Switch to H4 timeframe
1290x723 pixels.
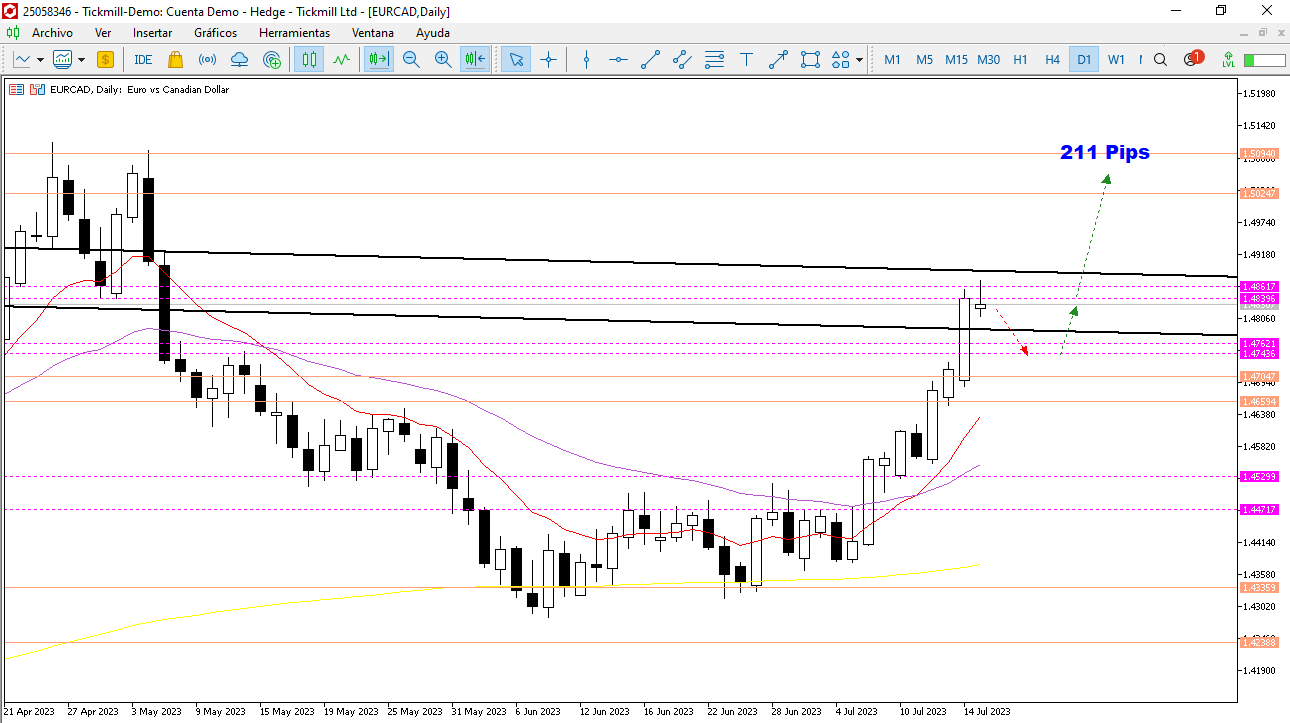1052,60
